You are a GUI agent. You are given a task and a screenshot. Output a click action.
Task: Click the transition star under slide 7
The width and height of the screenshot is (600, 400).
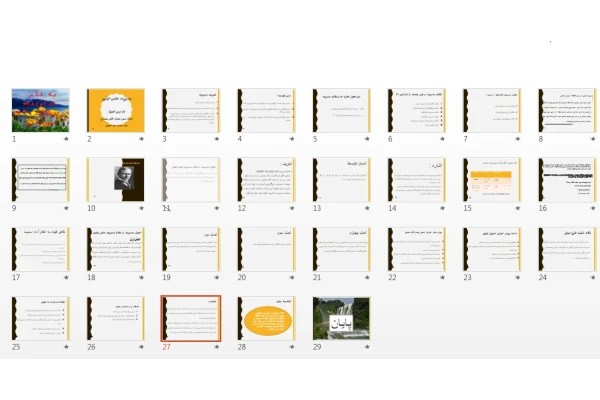518,139
